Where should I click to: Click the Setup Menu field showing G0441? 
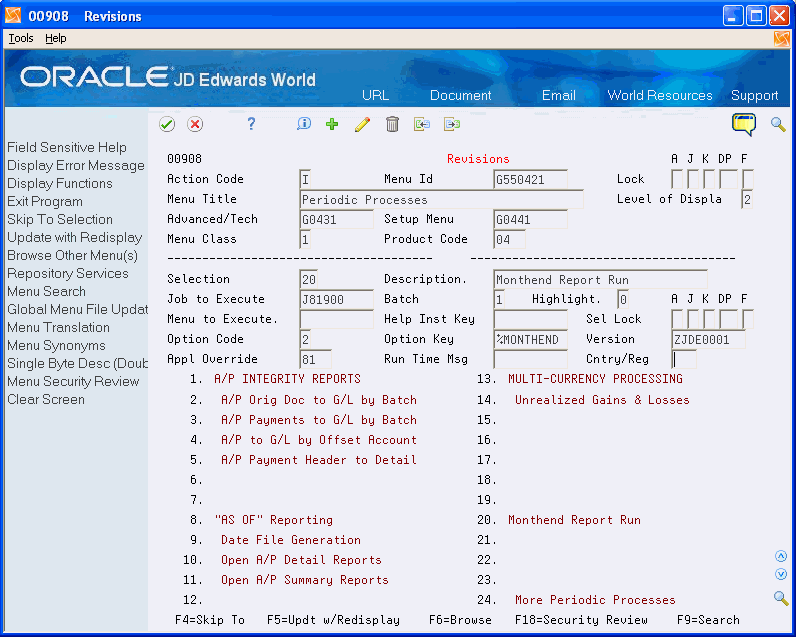(x=530, y=219)
